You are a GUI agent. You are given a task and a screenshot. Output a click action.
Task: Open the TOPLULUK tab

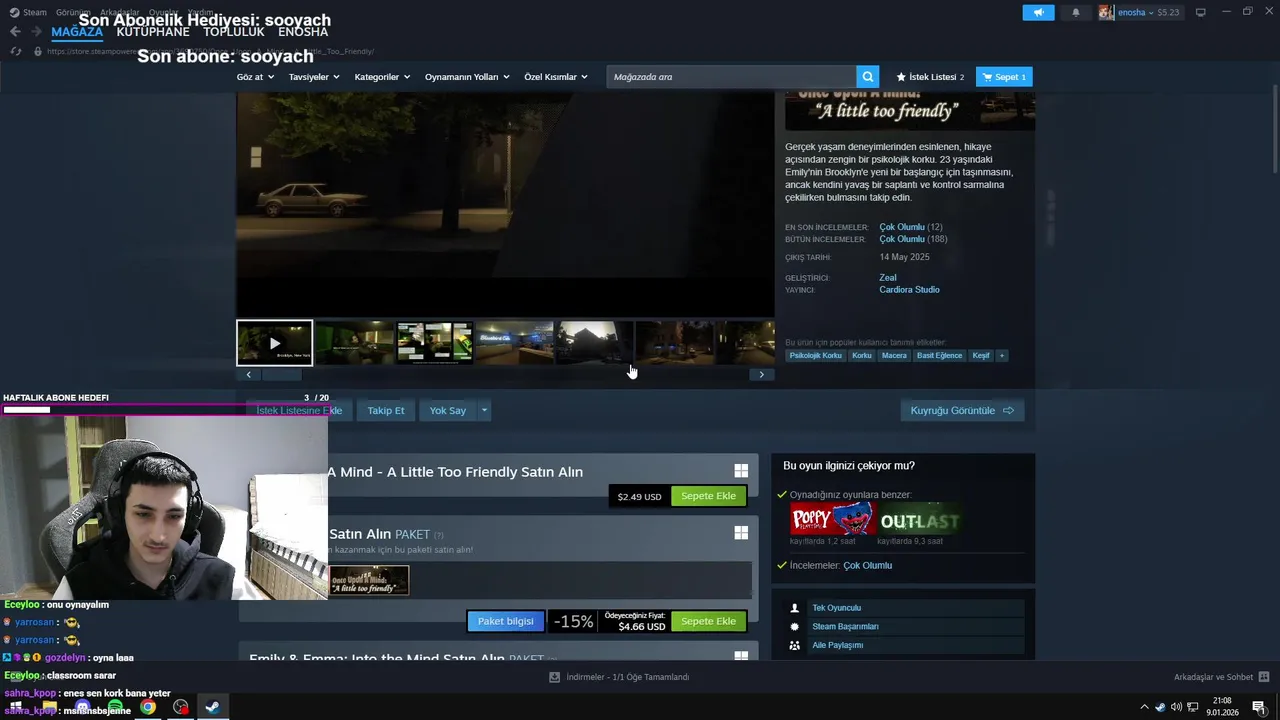[234, 32]
